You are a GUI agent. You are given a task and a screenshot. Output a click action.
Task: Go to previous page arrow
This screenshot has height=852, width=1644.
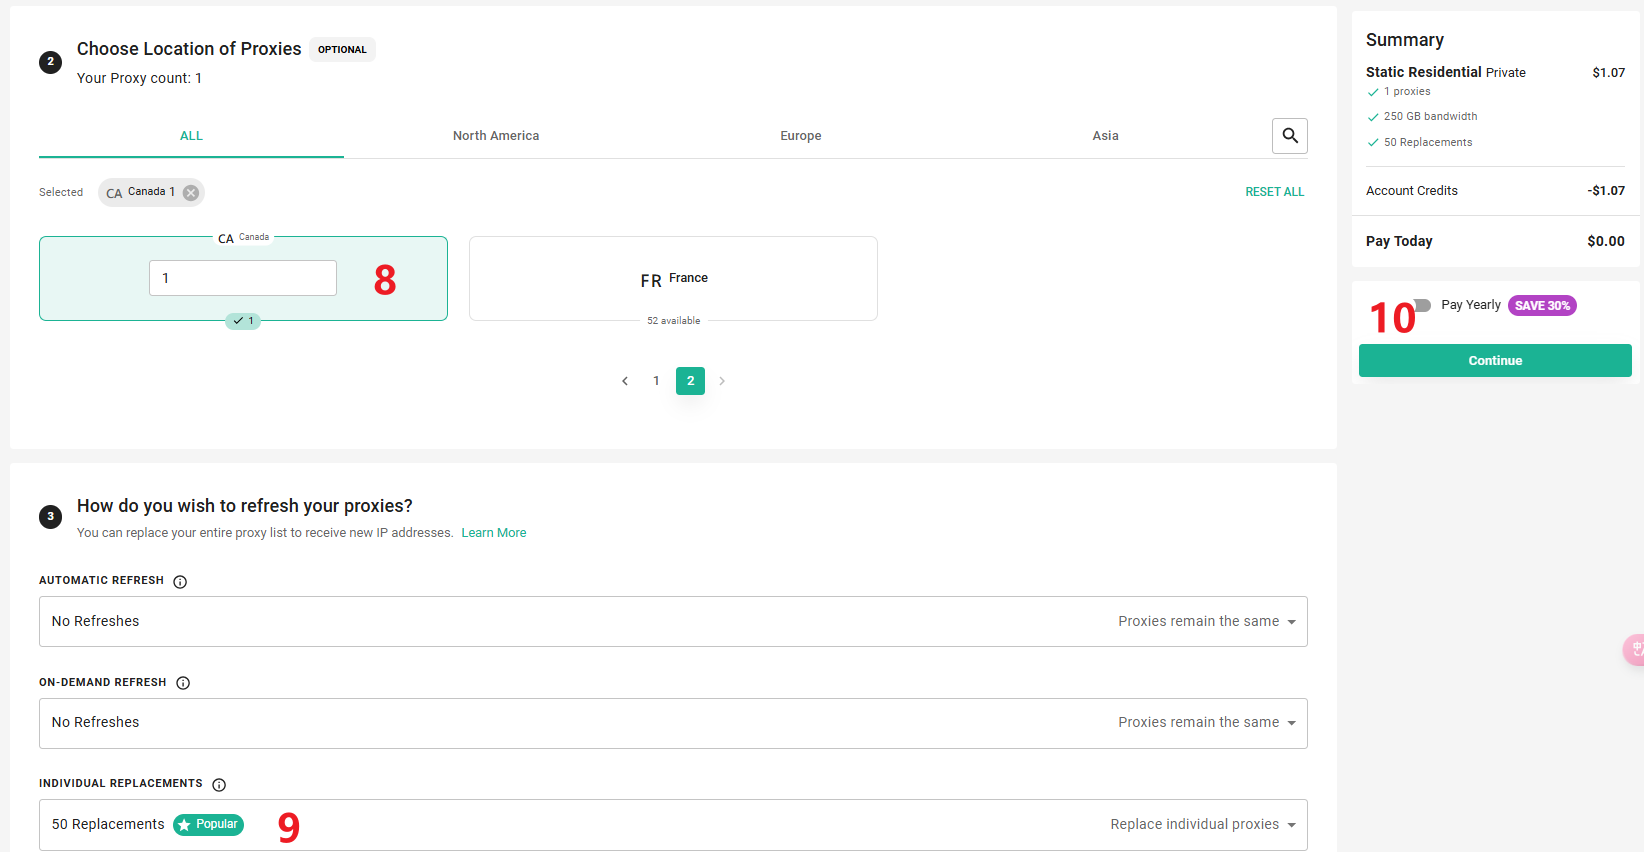[x=625, y=381]
